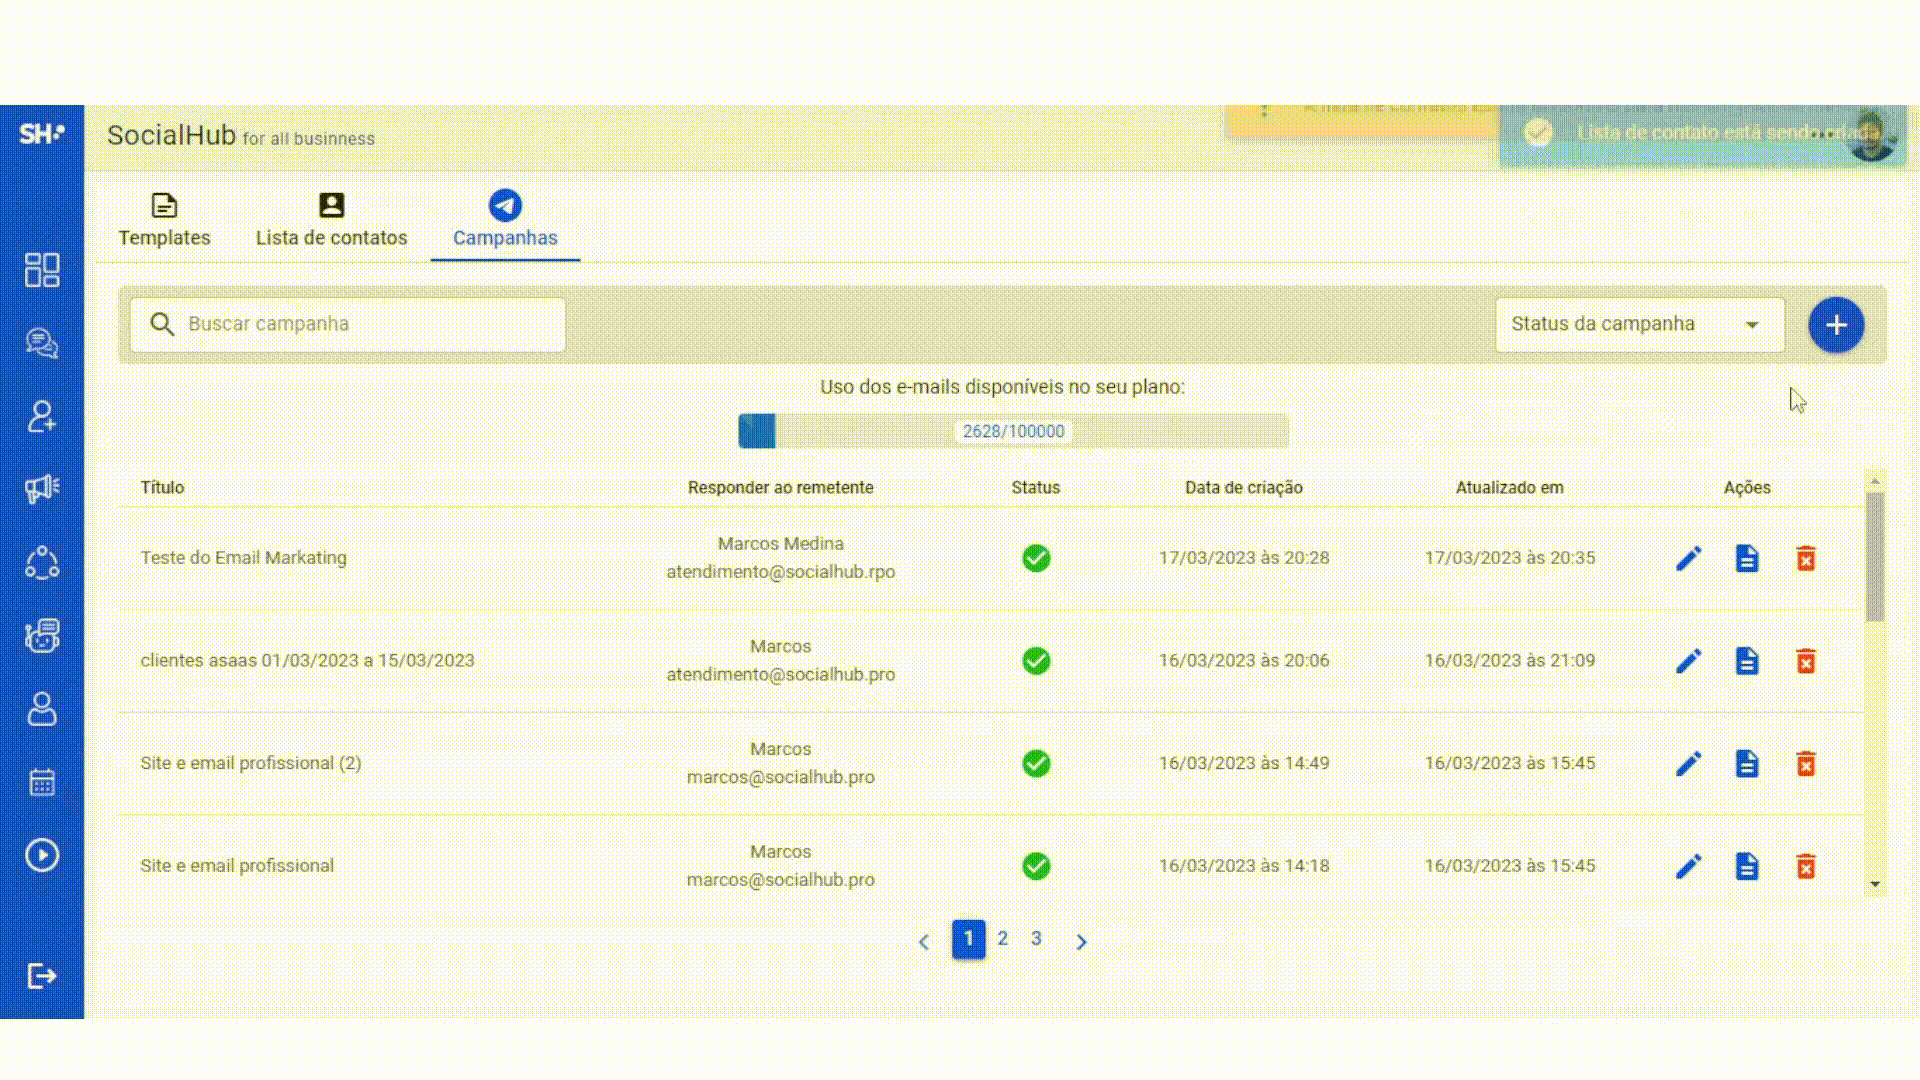Open the logout icon at sidebar bottom
The image size is (1920, 1080).
click(x=42, y=975)
